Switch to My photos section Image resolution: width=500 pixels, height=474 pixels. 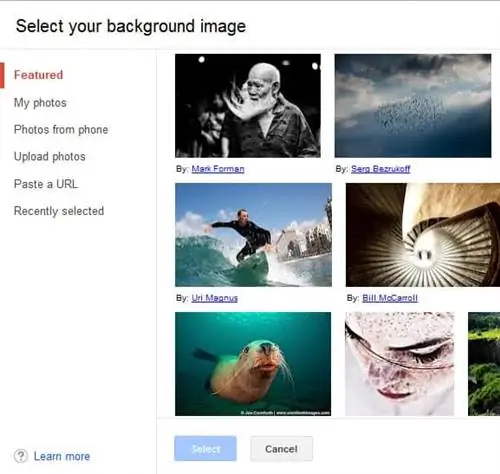coord(40,103)
